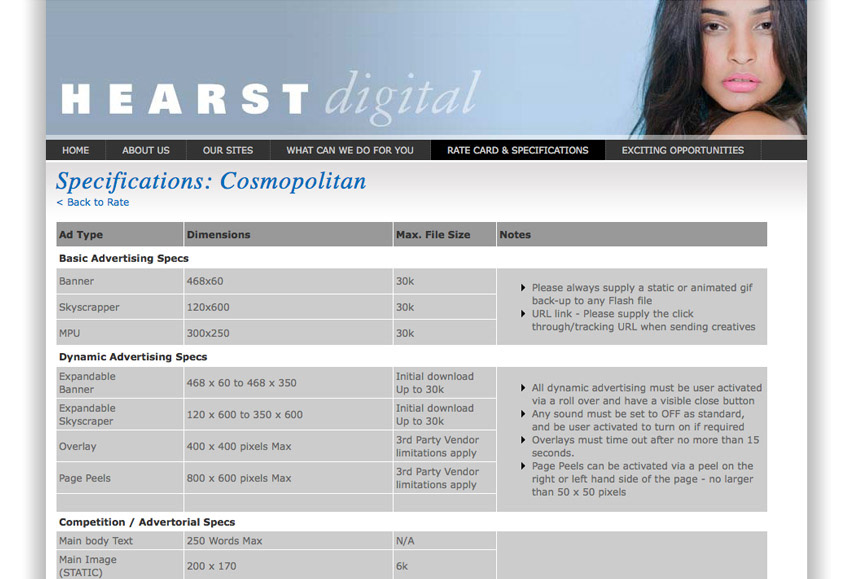Click the 'Notes' column header
This screenshot has width=851, height=579.
pyautogui.click(x=632, y=234)
